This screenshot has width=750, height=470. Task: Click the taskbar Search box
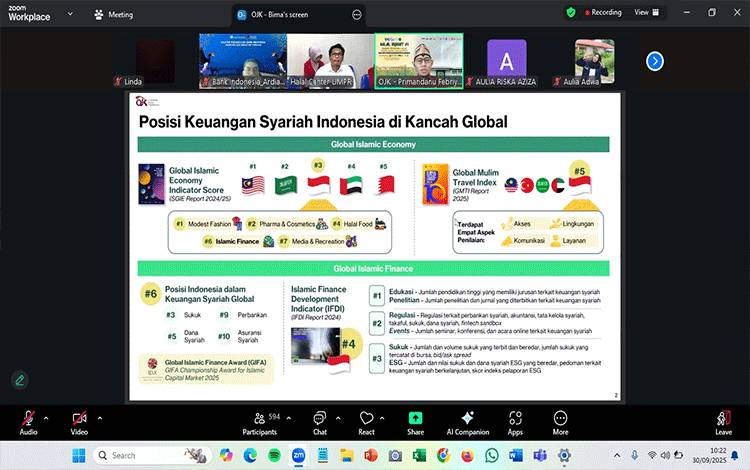tap(152, 456)
